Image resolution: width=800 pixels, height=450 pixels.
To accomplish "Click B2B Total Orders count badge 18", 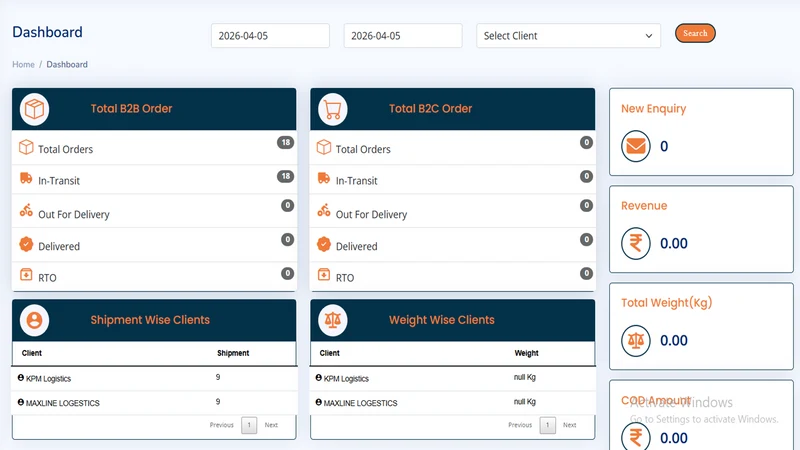I will click(286, 142).
